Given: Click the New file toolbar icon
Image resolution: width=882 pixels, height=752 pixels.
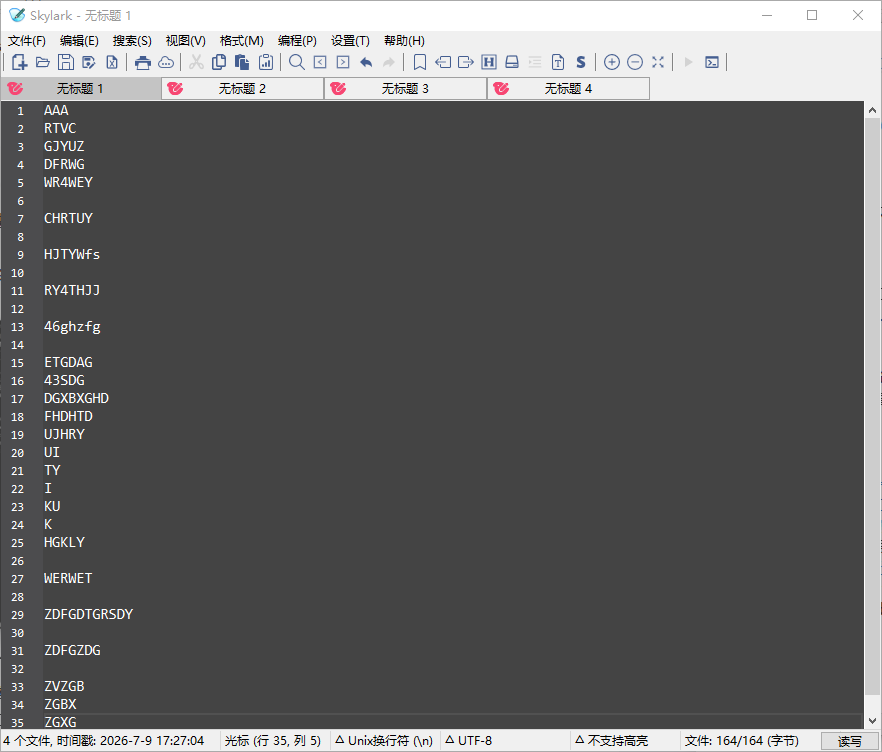Looking at the screenshot, I should click(20, 62).
